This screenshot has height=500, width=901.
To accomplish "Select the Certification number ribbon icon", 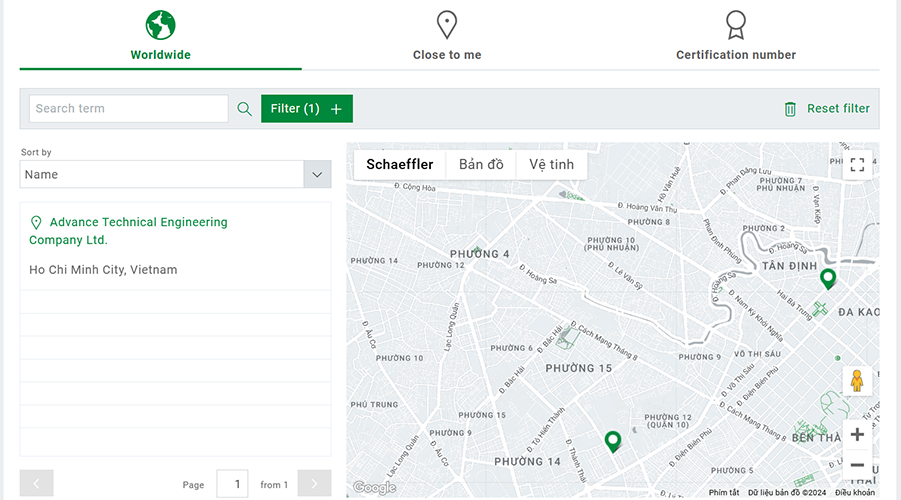I will [736, 25].
